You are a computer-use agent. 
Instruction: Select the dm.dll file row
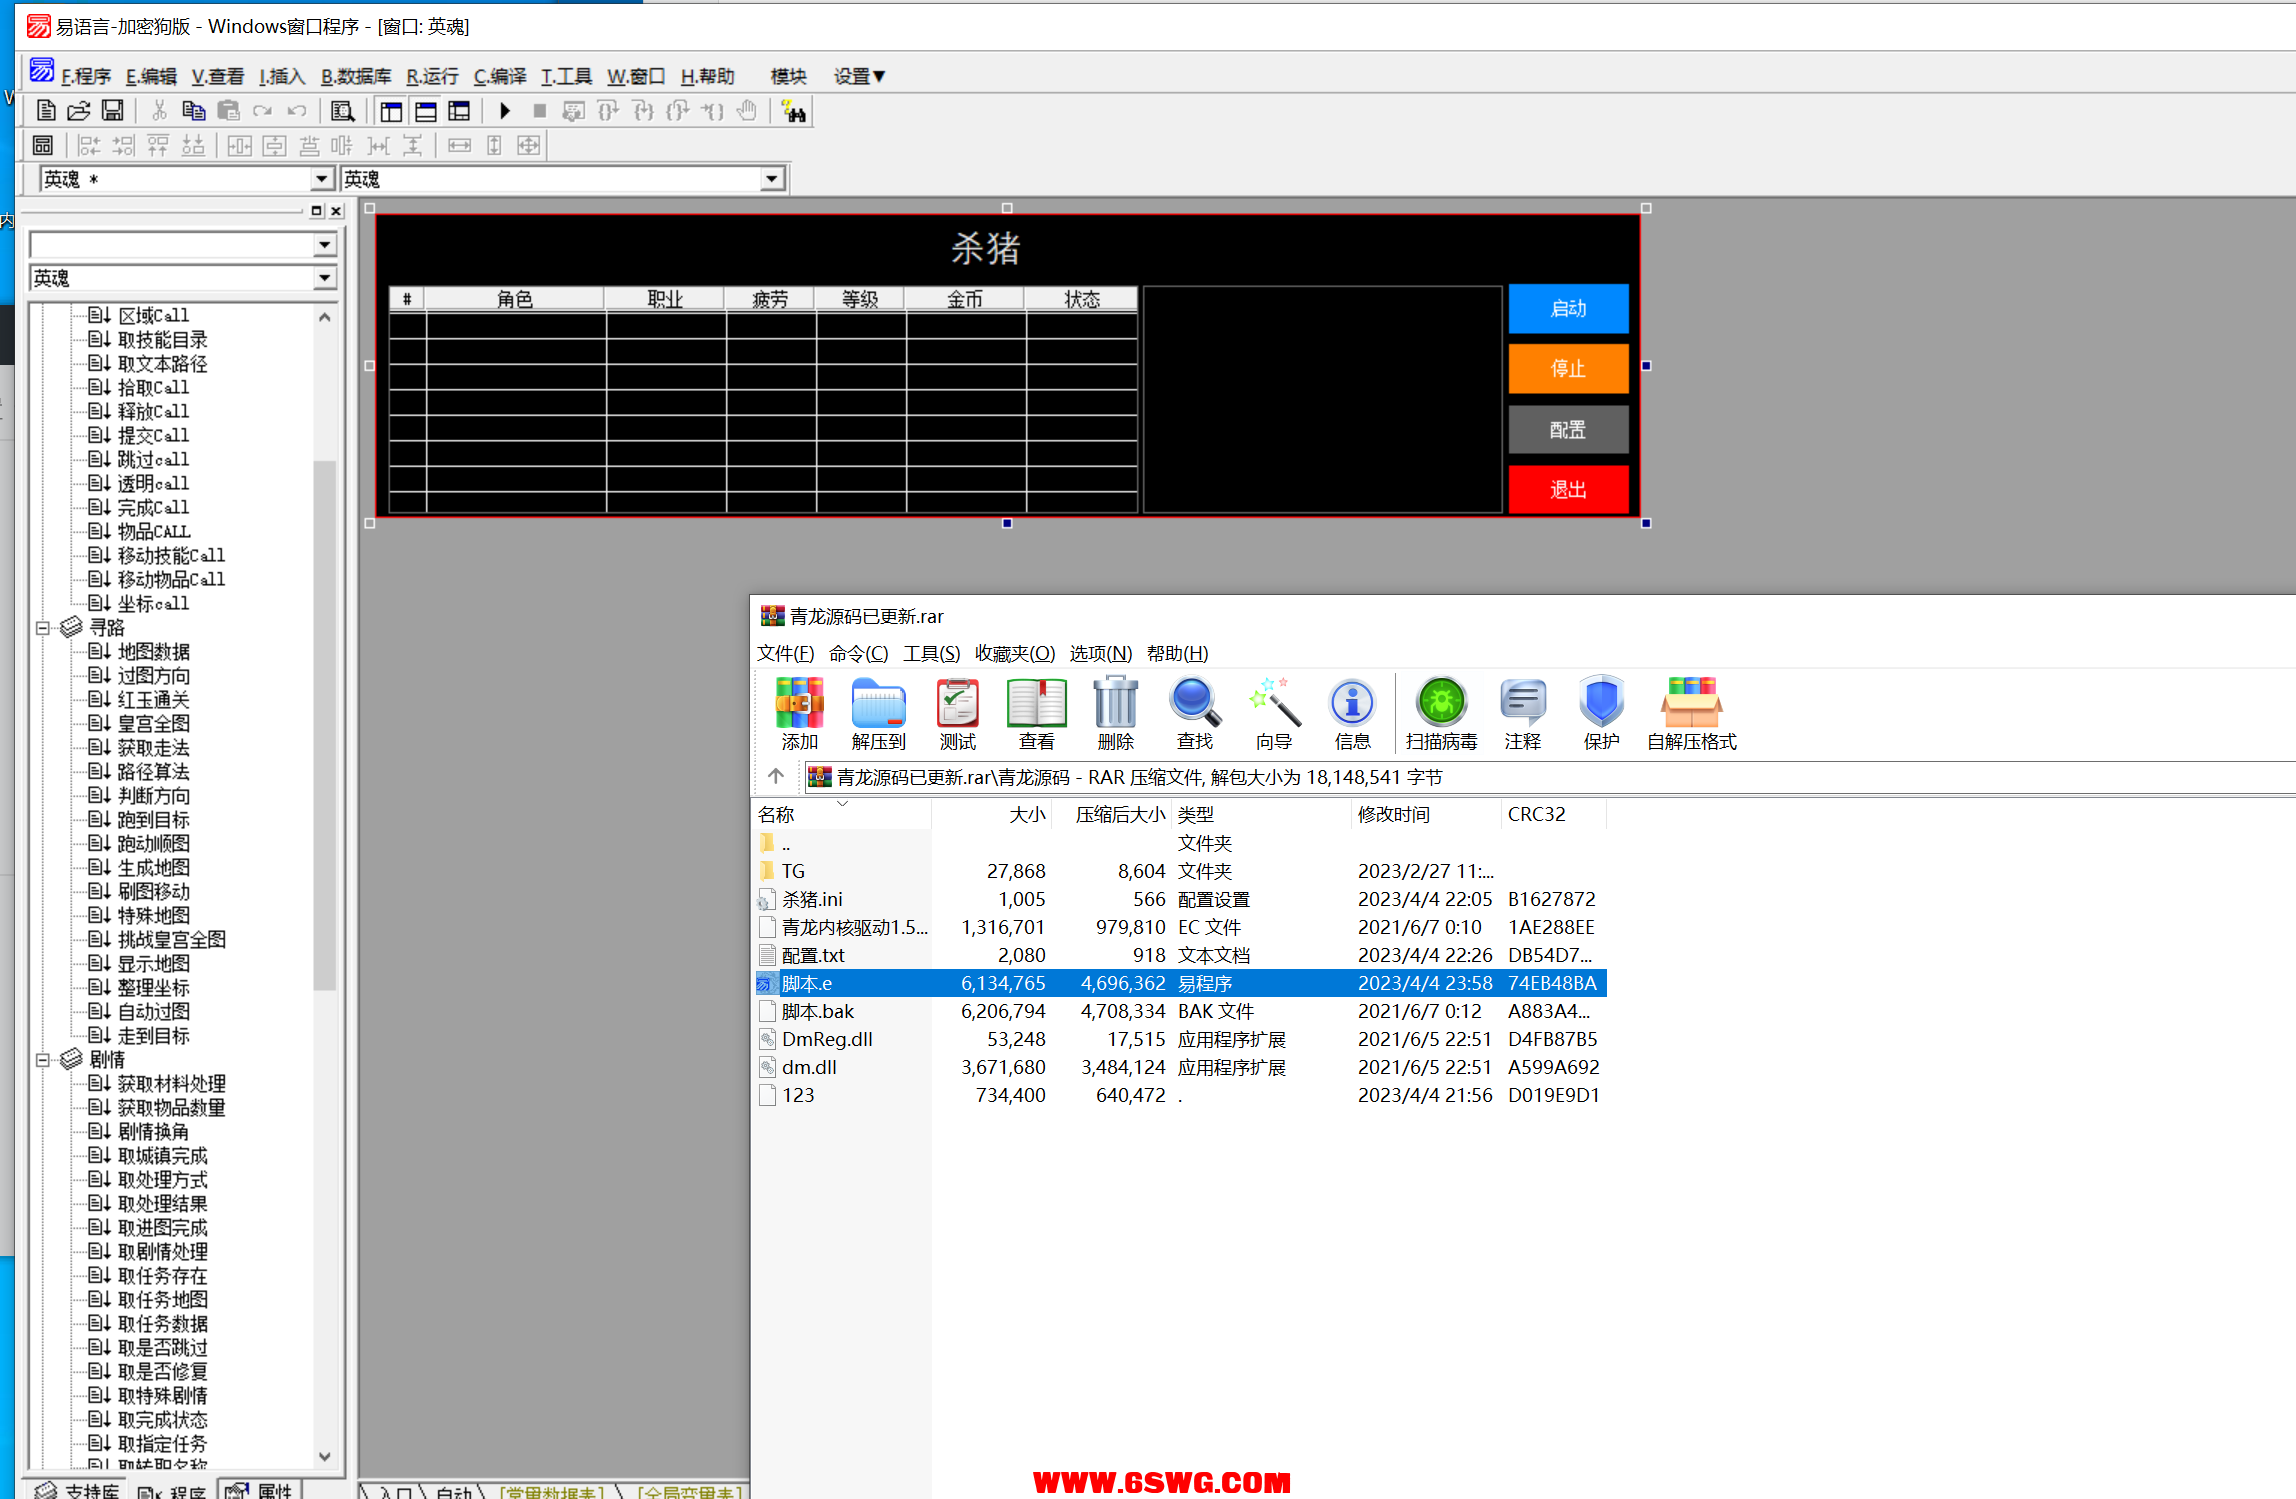click(1181, 1068)
